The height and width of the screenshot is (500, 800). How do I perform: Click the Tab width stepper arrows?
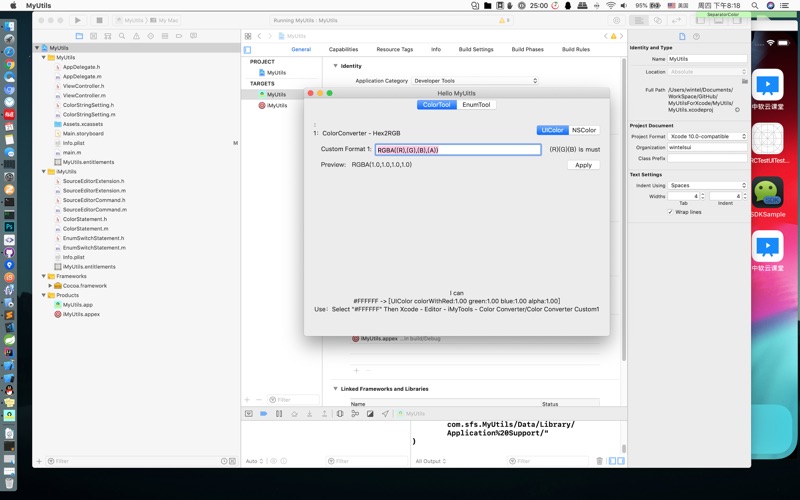703,196
